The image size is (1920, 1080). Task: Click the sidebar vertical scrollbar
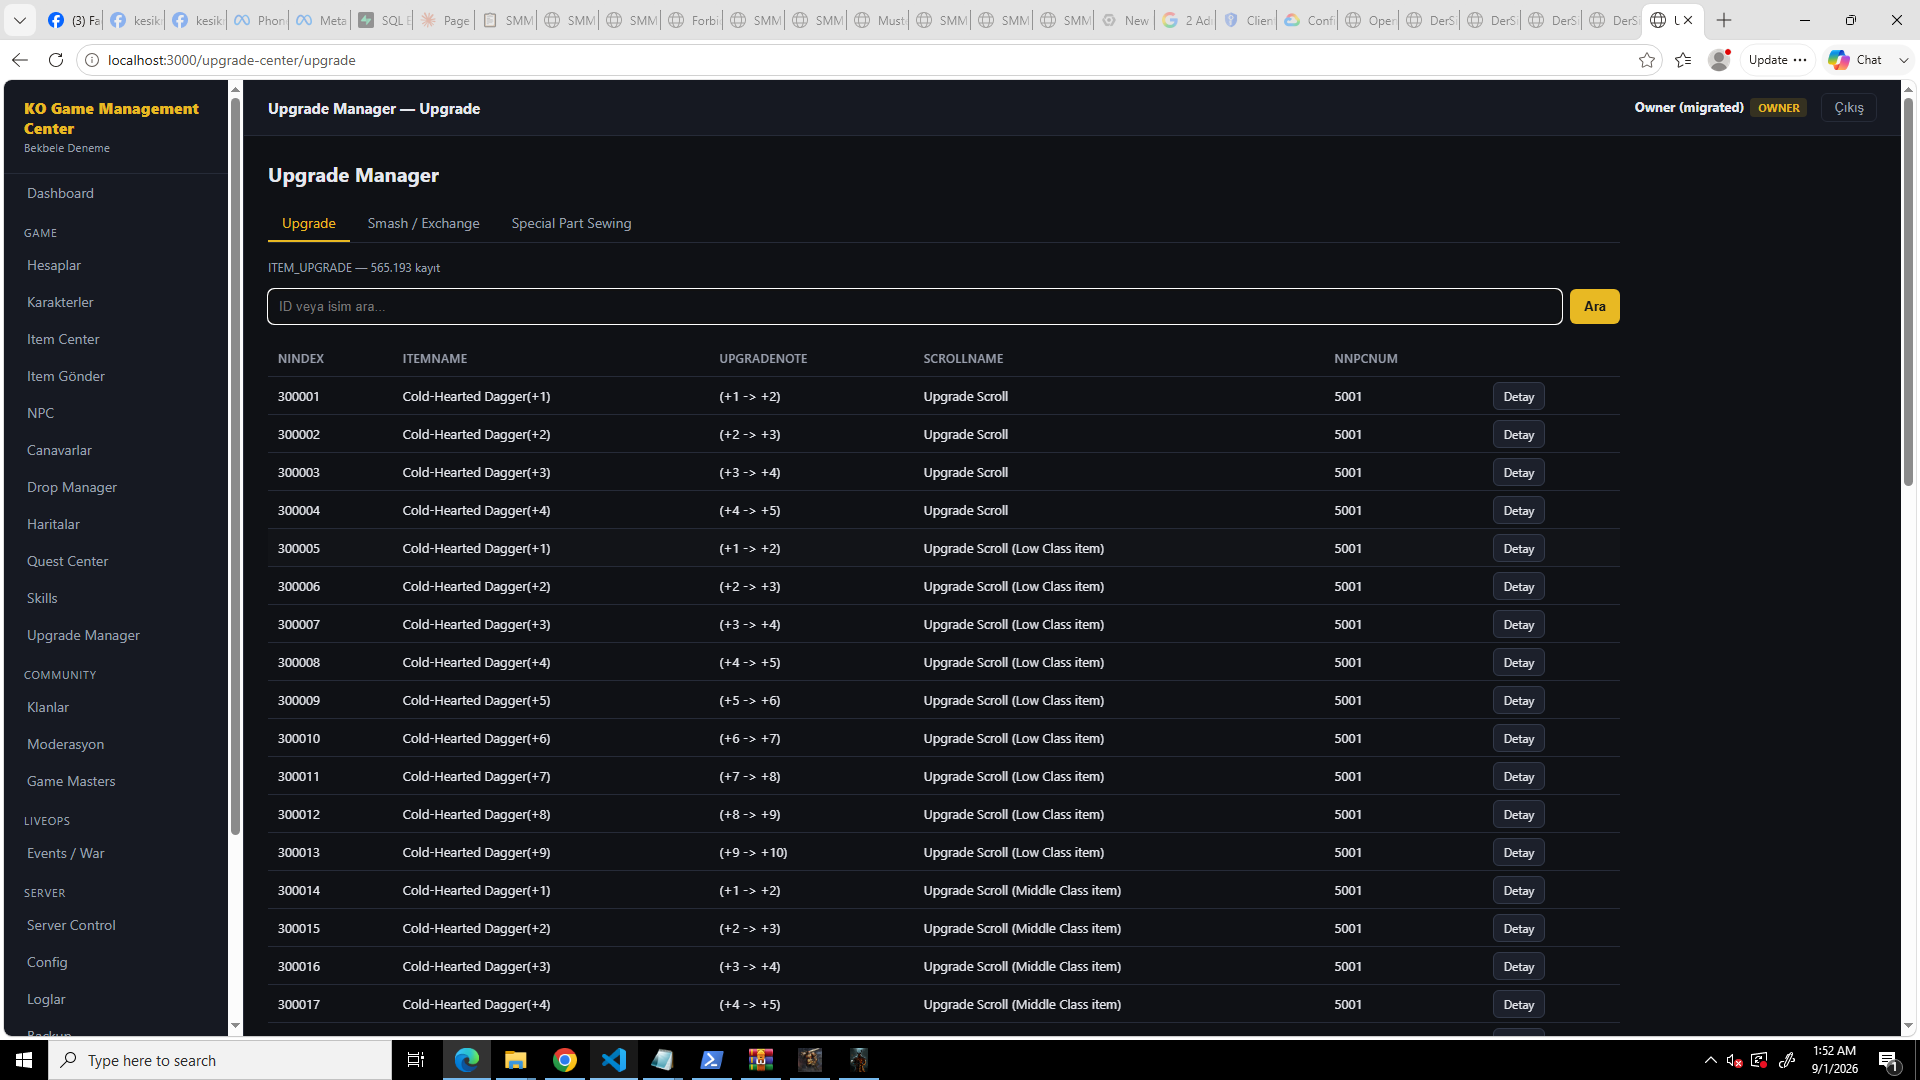(x=235, y=465)
